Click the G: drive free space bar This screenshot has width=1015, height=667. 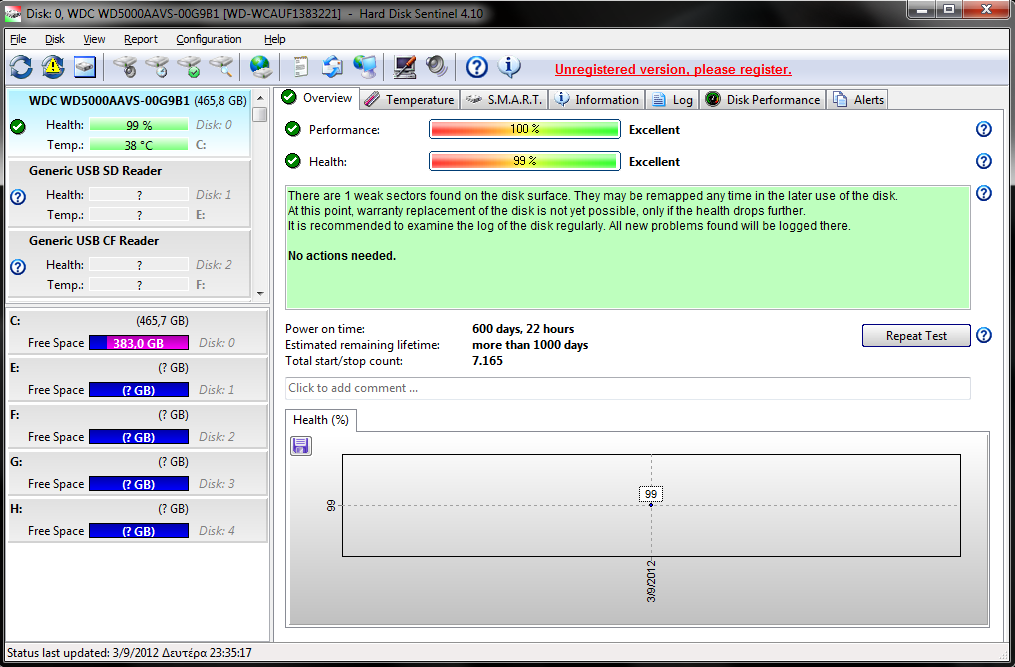[x=139, y=484]
